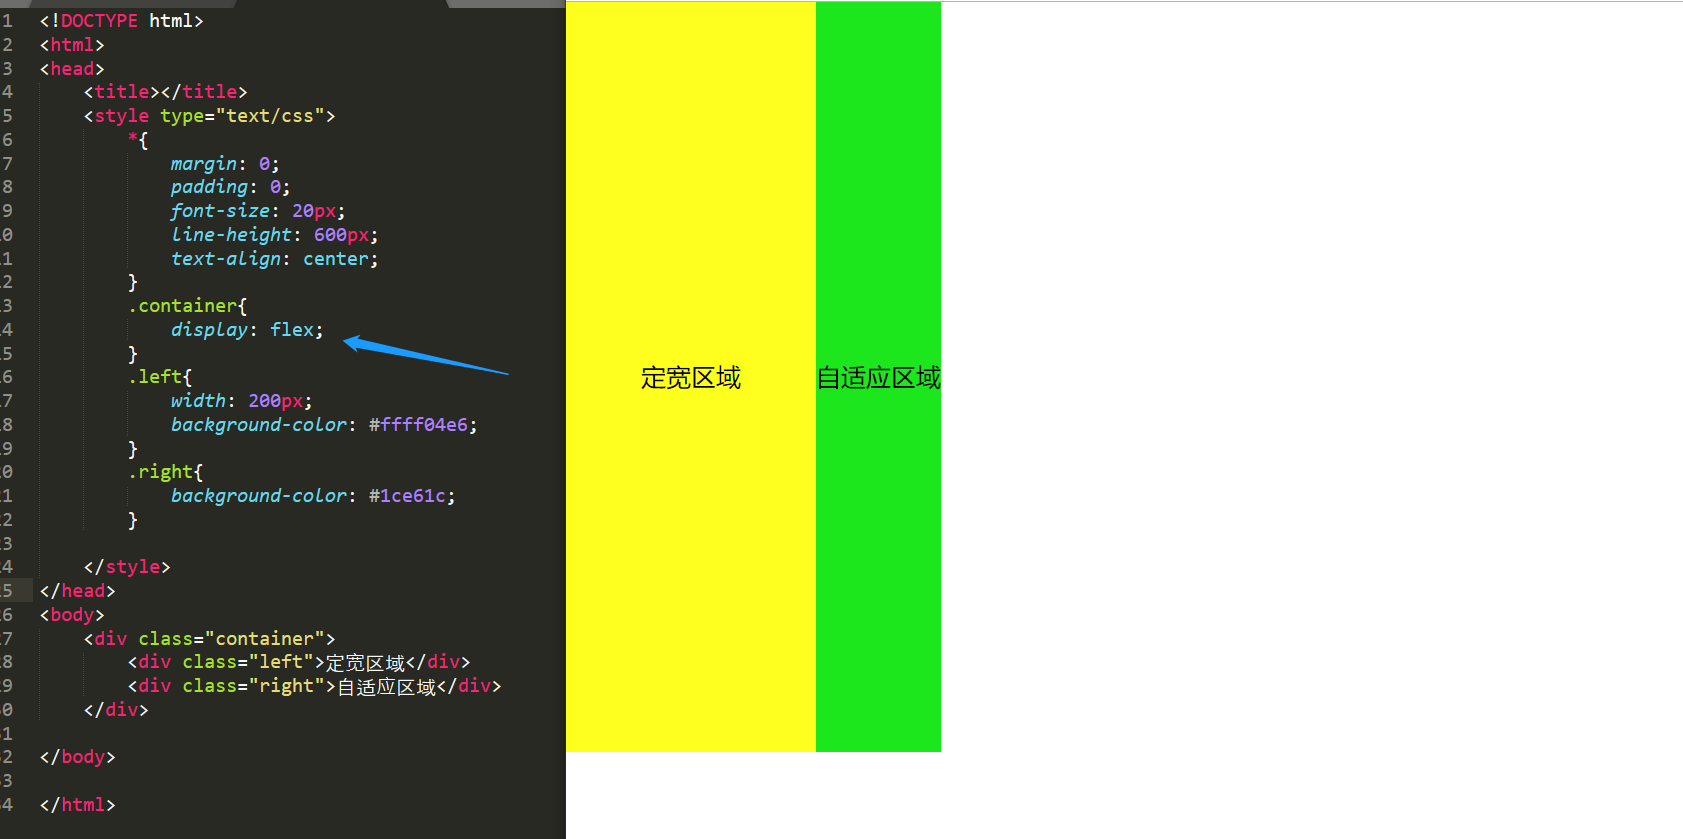
Task: Click the <div class="right"> code line
Action: click(x=314, y=686)
